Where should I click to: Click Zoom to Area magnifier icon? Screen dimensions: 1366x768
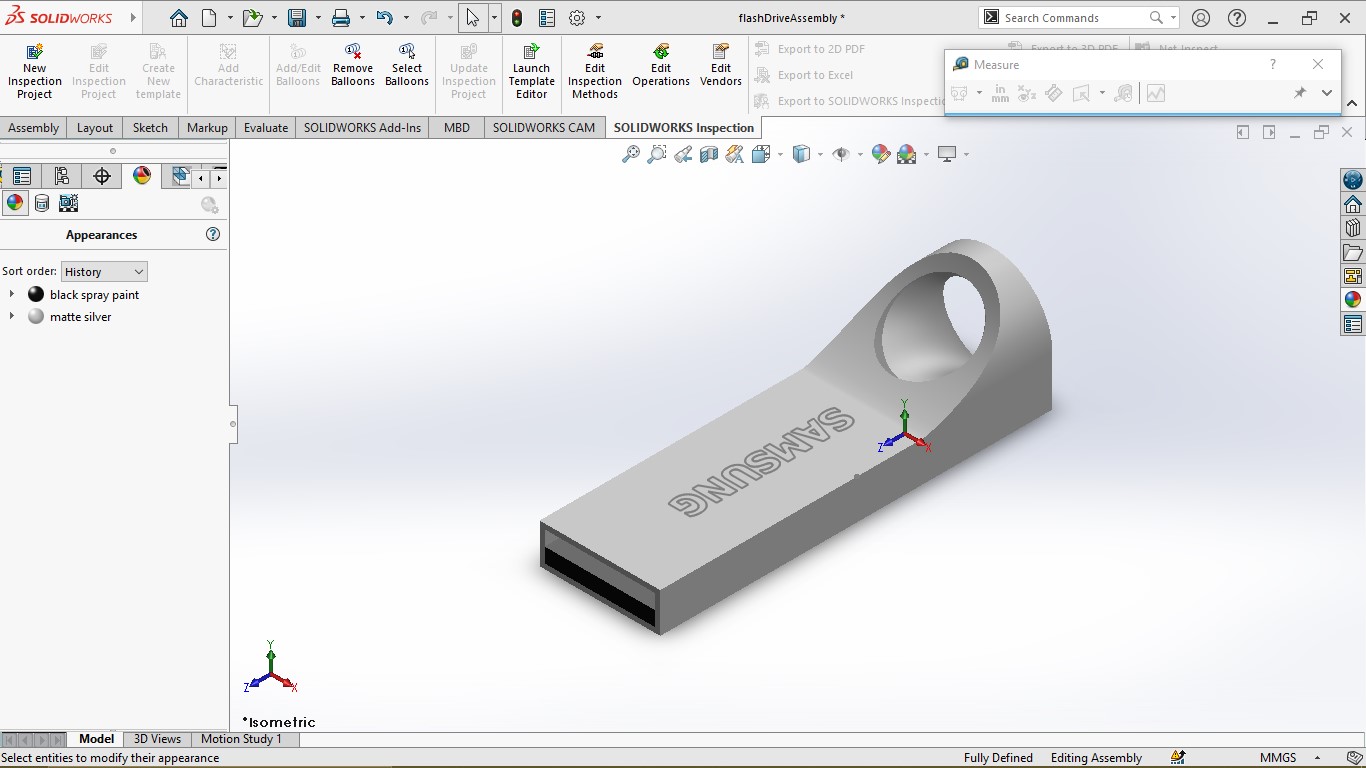657,154
